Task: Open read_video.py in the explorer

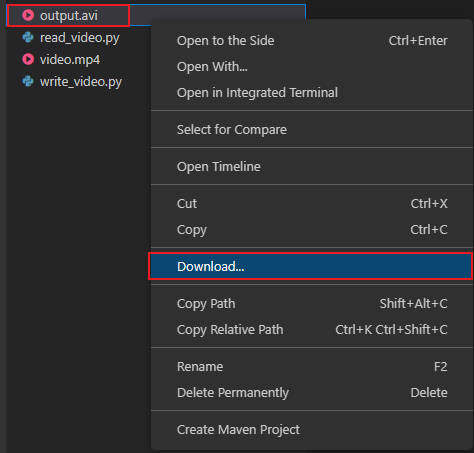Action: click(x=80, y=38)
